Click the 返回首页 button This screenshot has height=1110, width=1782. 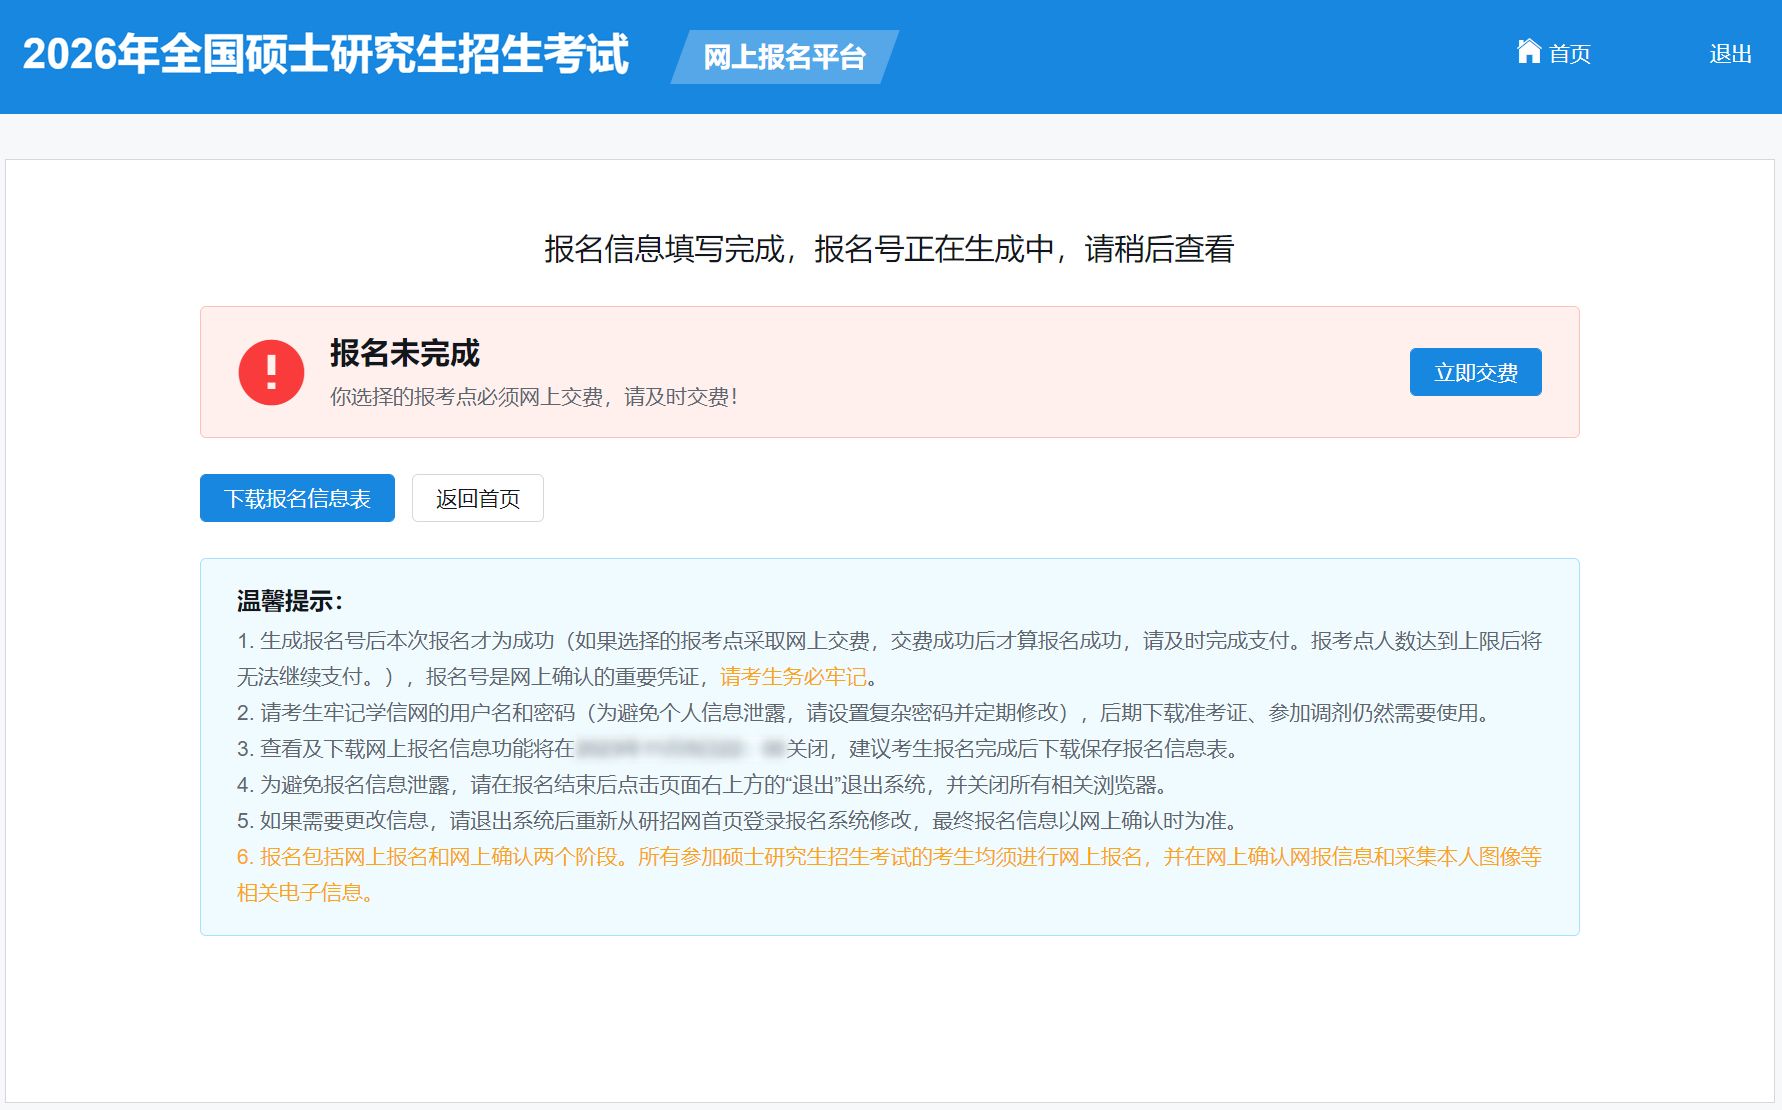pyautogui.click(x=478, y=498)
